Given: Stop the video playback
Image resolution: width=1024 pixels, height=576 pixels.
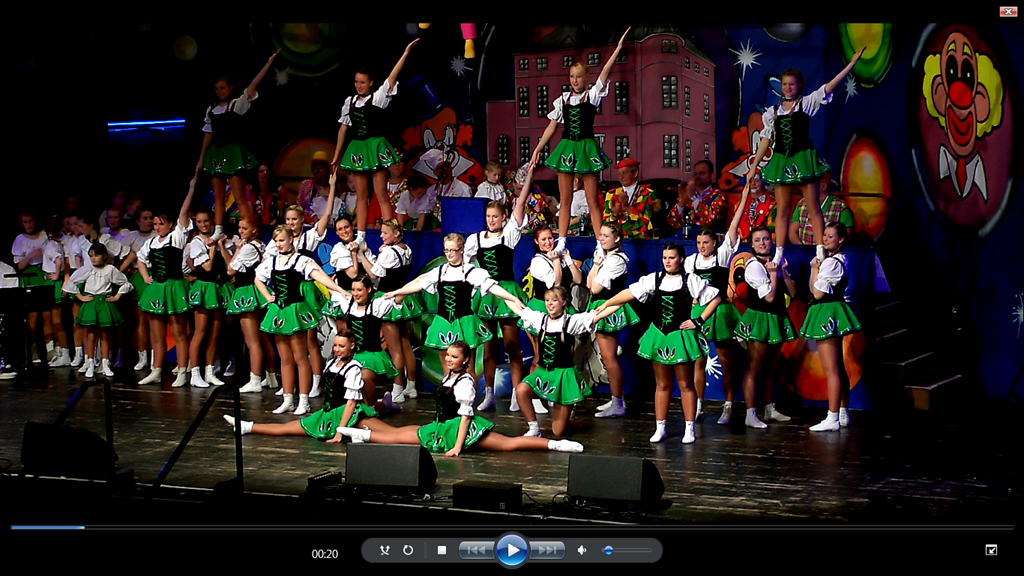Looking at the screenshot, I should tap(441, 551).
